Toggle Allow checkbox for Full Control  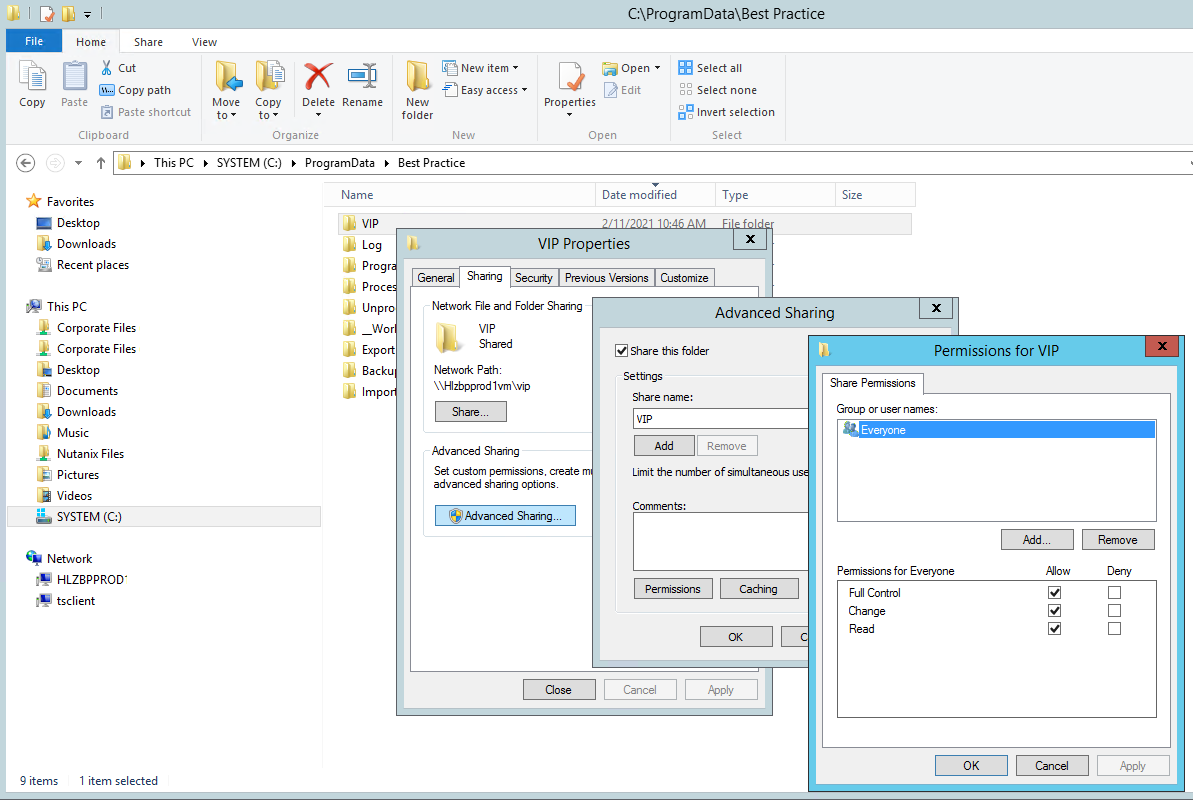pyautogui.click(x=1055, y=592)
